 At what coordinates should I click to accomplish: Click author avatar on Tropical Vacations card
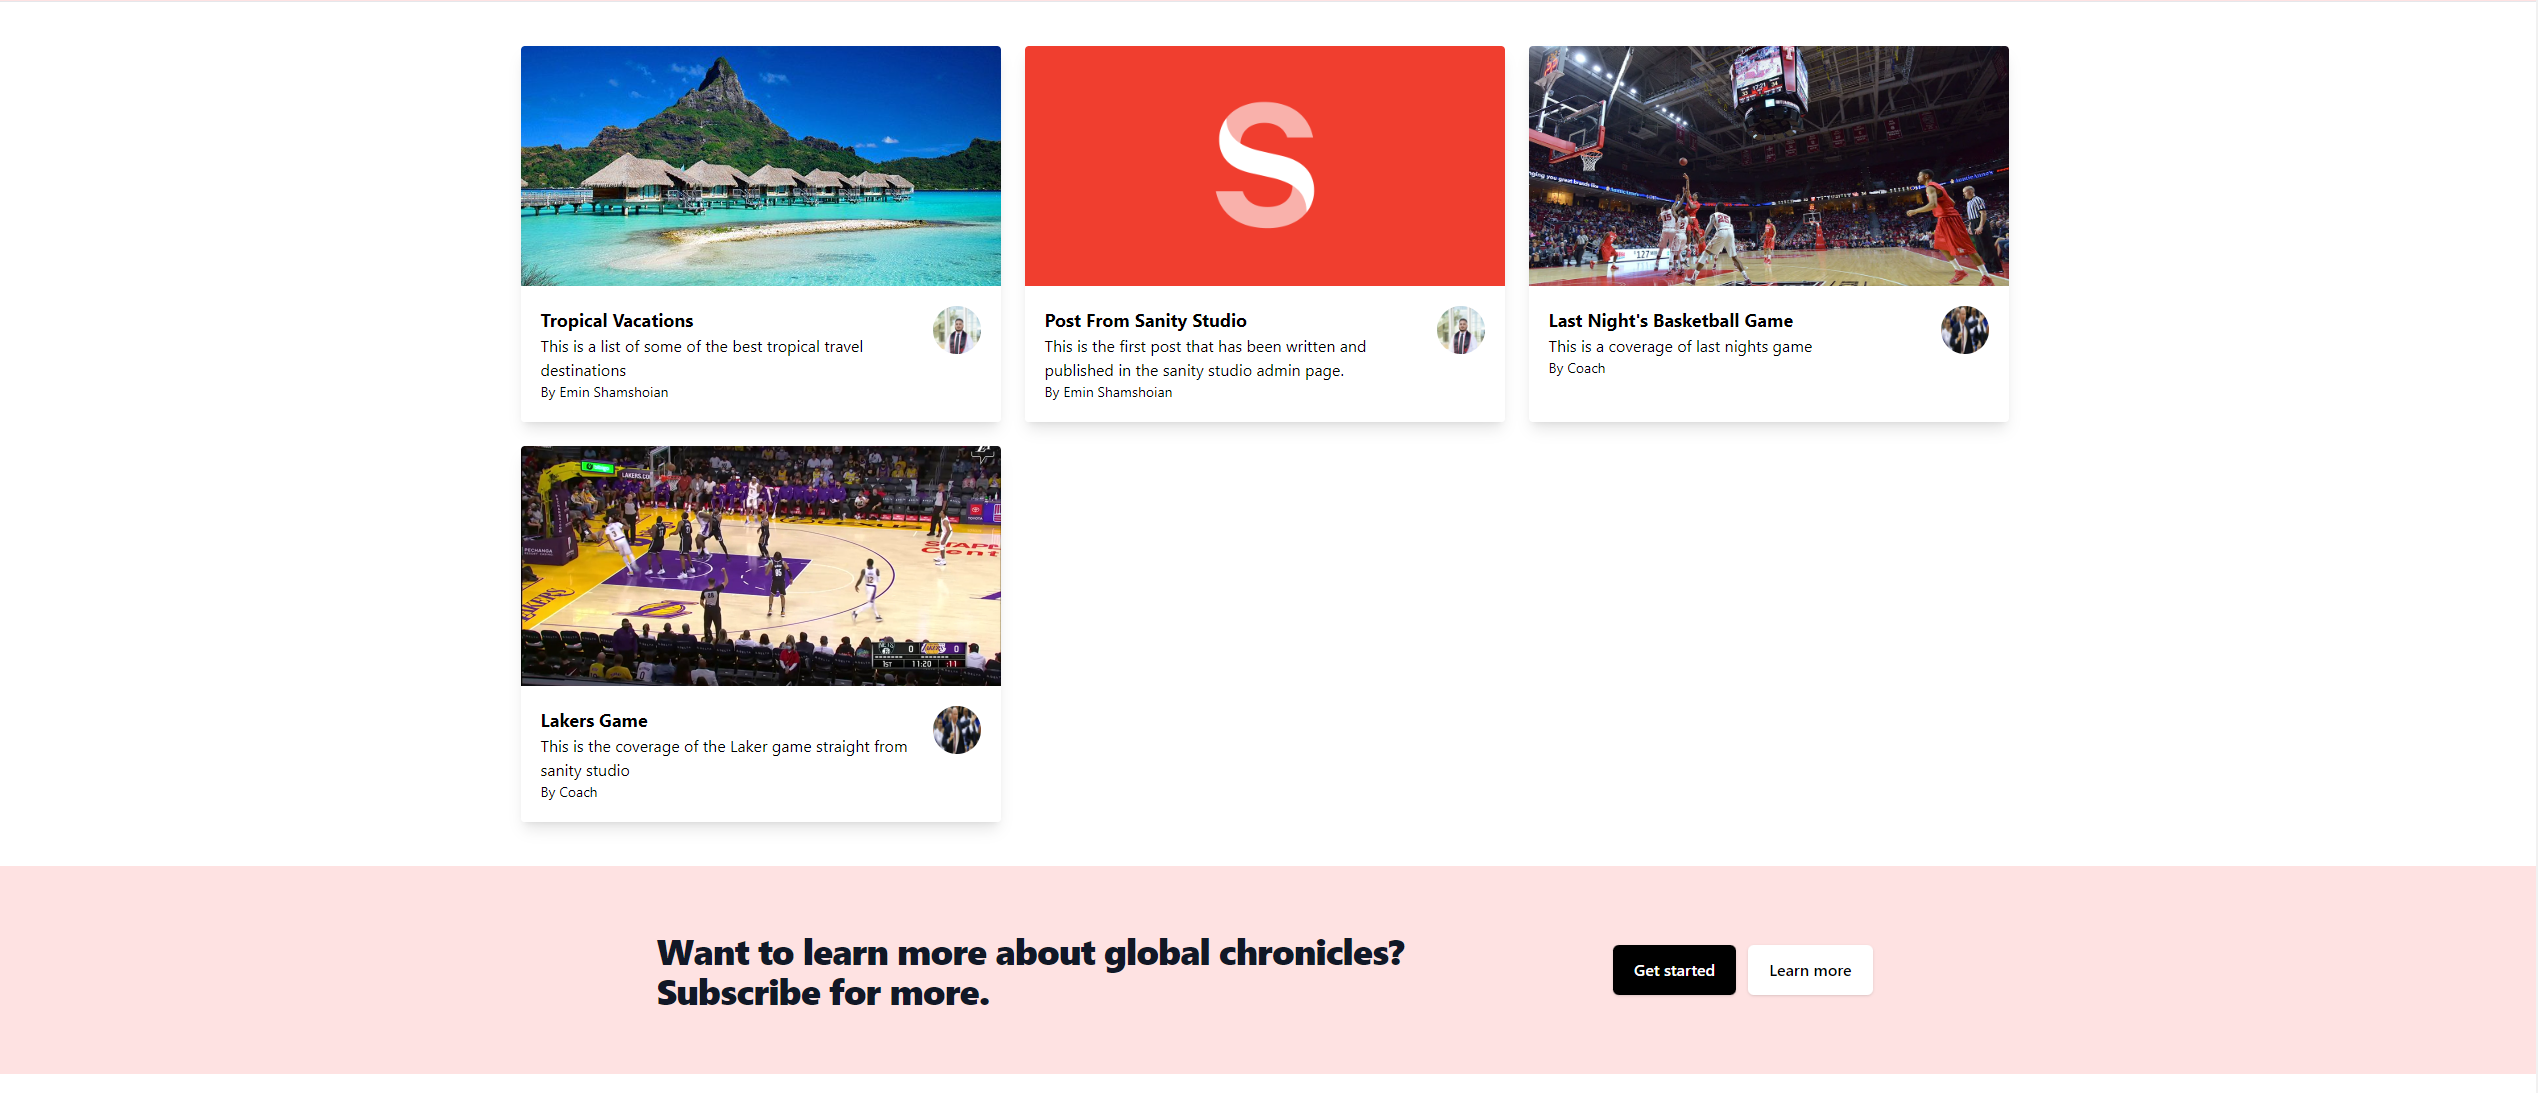coord(956,330)
